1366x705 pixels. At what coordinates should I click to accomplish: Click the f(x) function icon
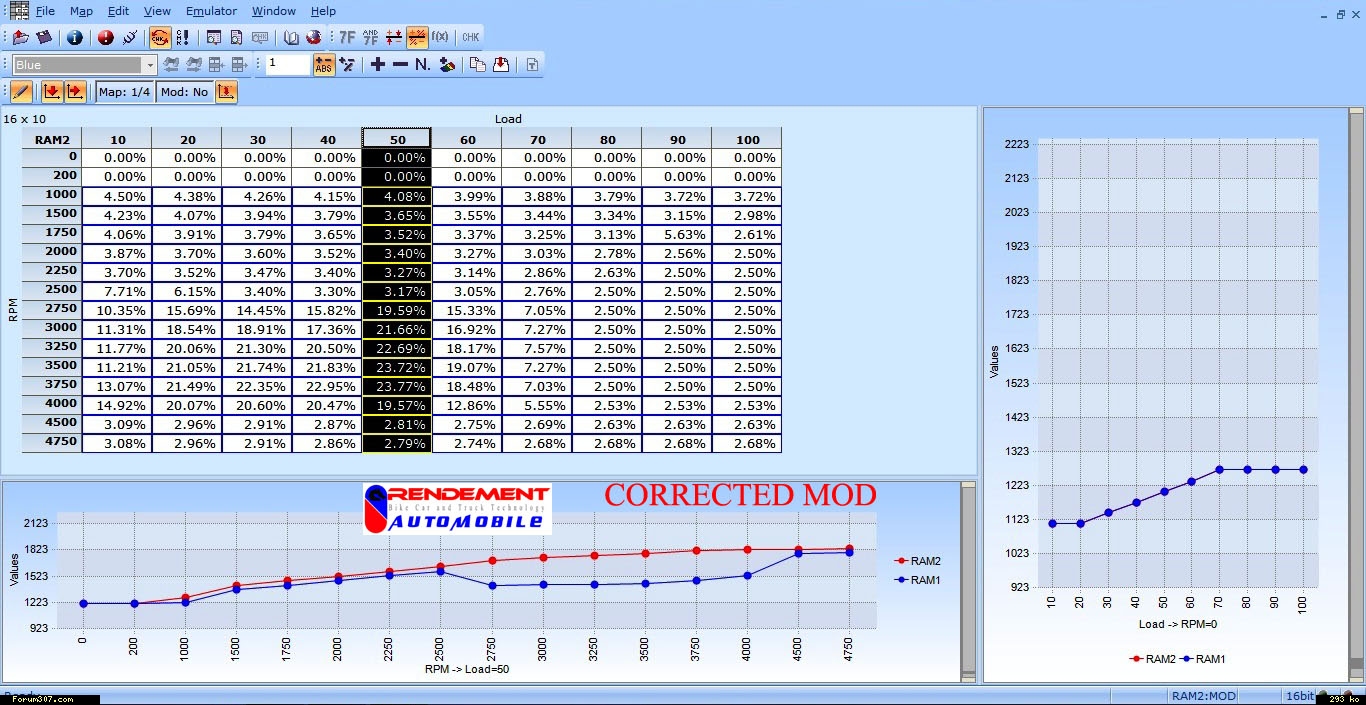click(x=440, y=38)
